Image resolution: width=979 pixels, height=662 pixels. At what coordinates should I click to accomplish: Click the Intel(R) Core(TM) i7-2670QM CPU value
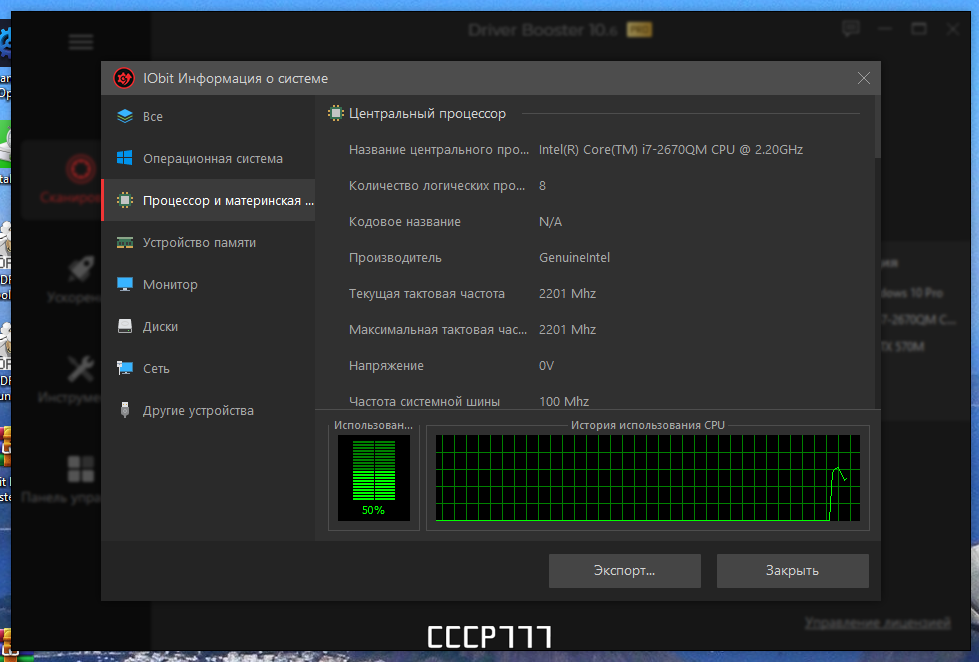click(x=671, y=149)
